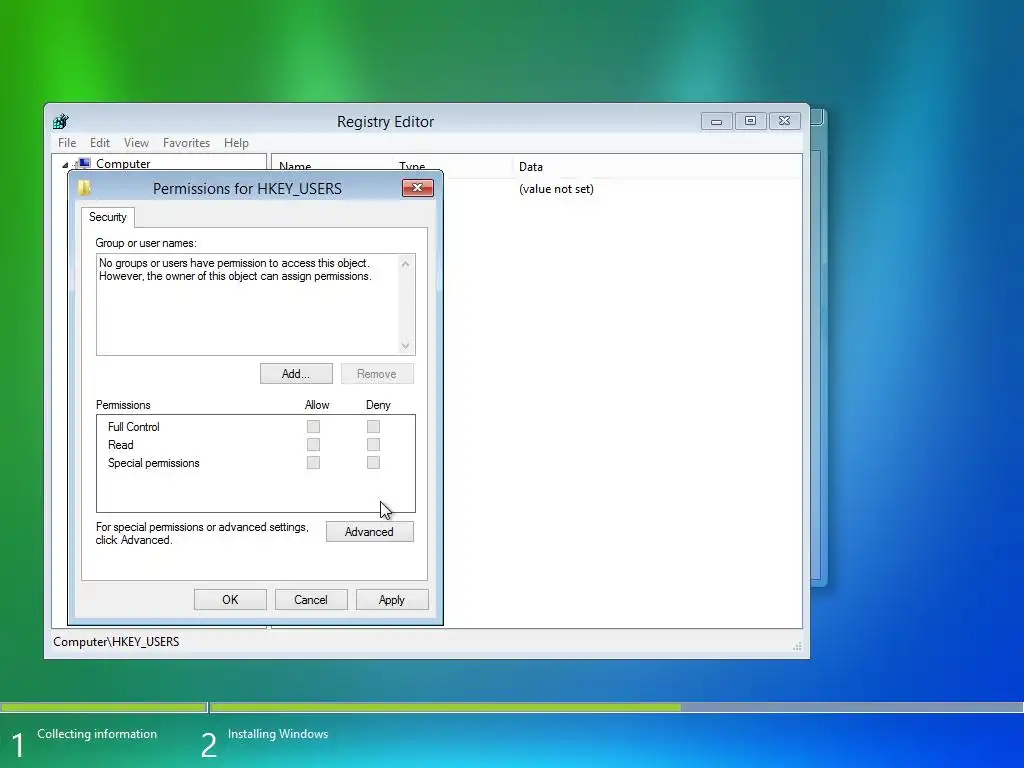Click the Installing Windows progress bar
Screen dimensions: 1024x768
click(x=616, y=707)
